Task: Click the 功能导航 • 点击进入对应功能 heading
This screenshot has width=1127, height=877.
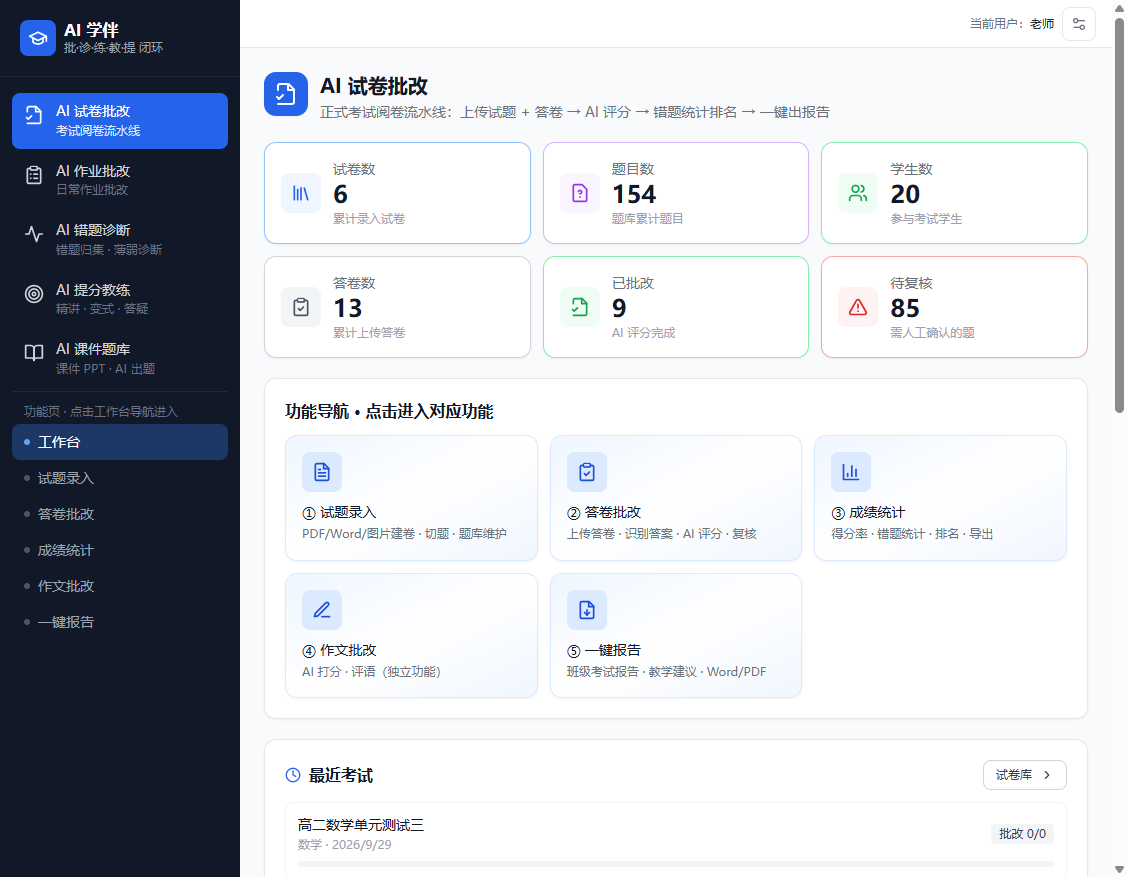Action: pyautogui.click(x=389, y=412)
